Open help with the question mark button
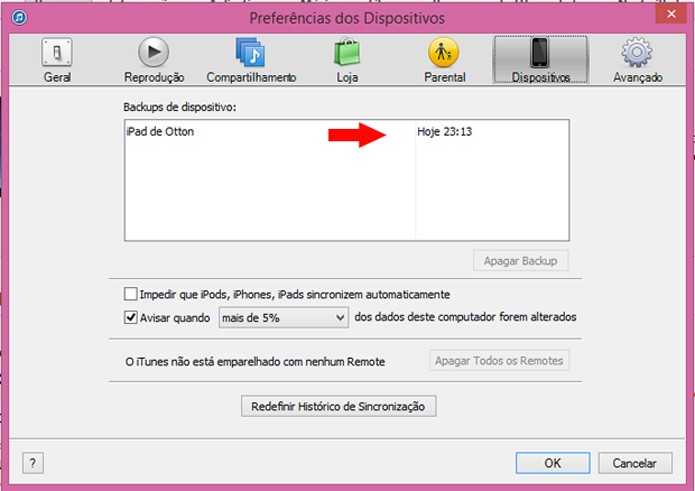This screenshot has width=695, height=491. [x=33, y=463]
